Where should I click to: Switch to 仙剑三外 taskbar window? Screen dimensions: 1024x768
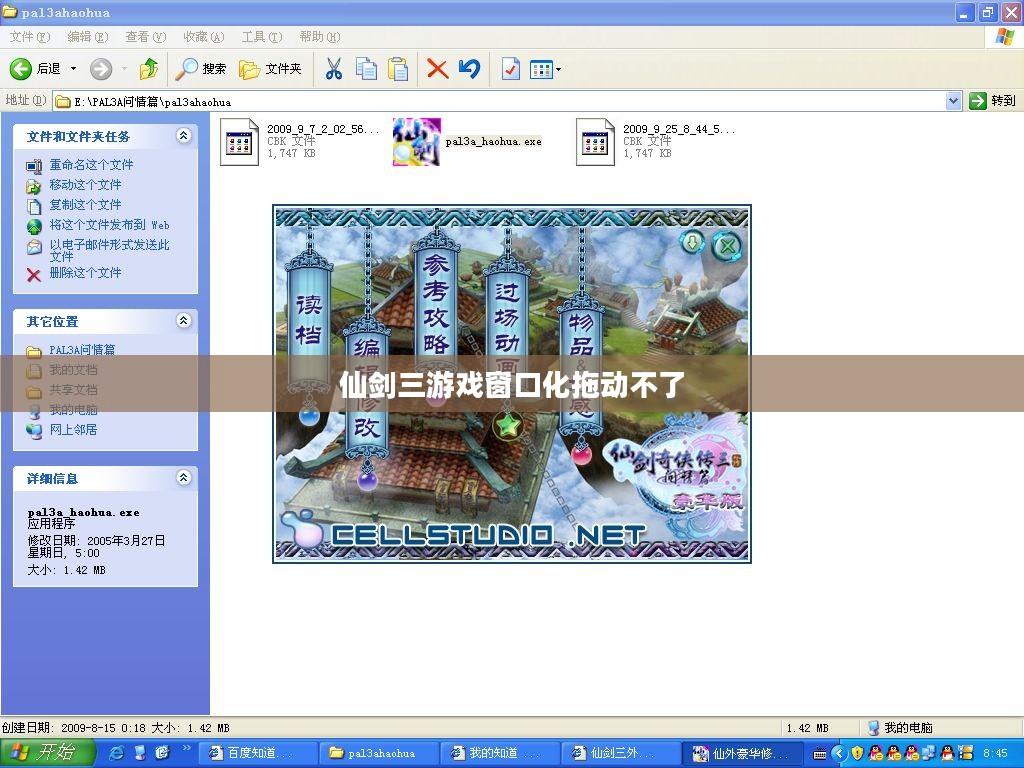(x=622, y=753)
